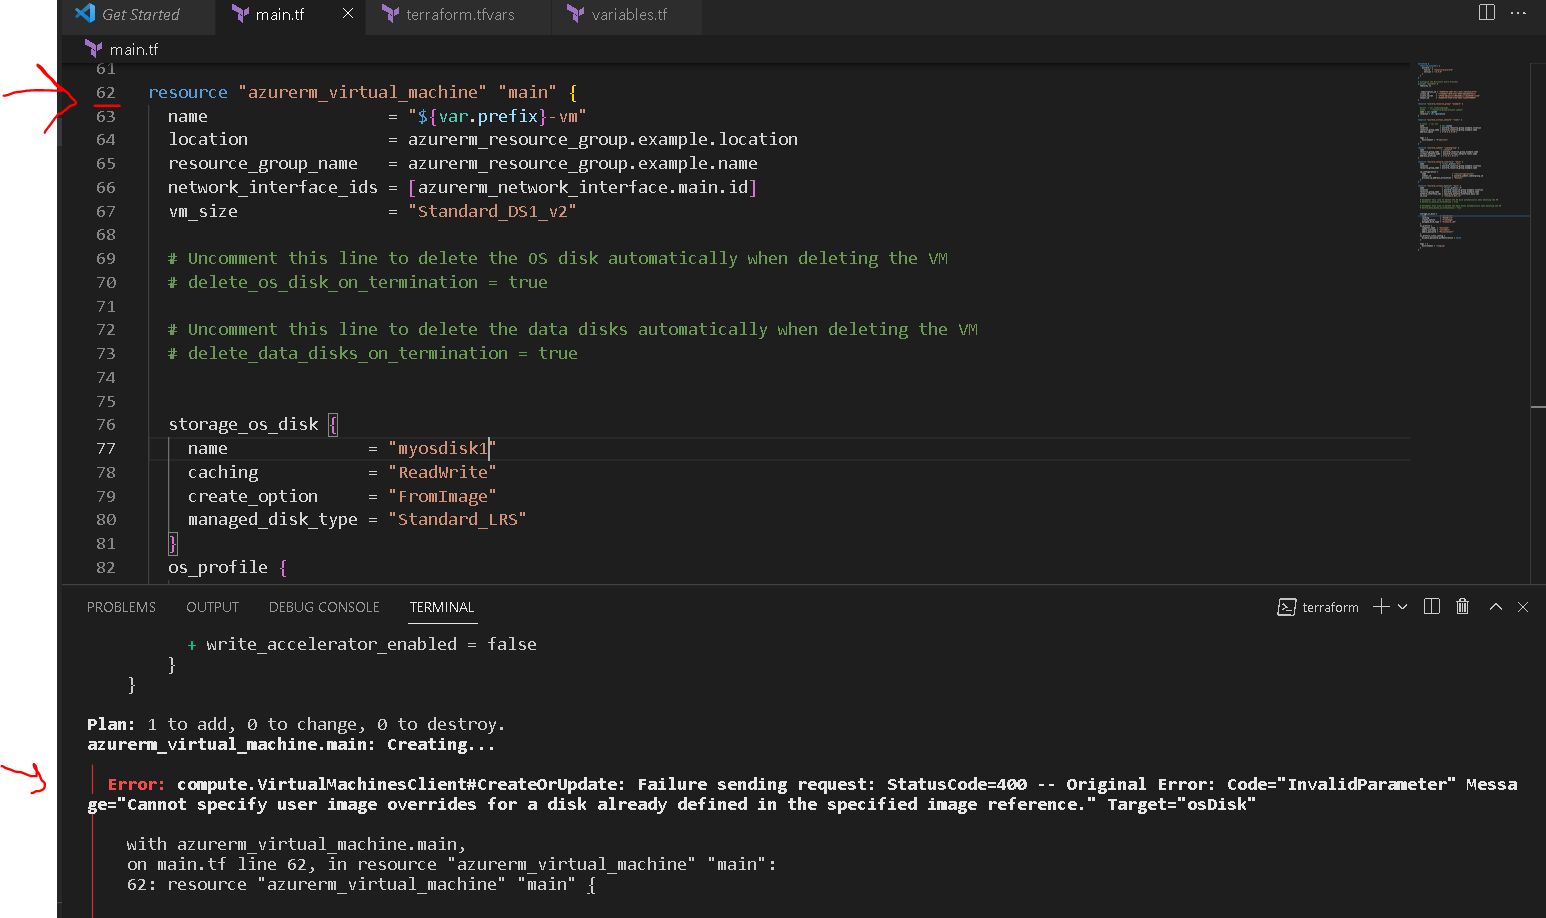The height and width of the screenshot is (918, 1546).
Task: Open editor More Actions menu
Action: pos(1518,13)
